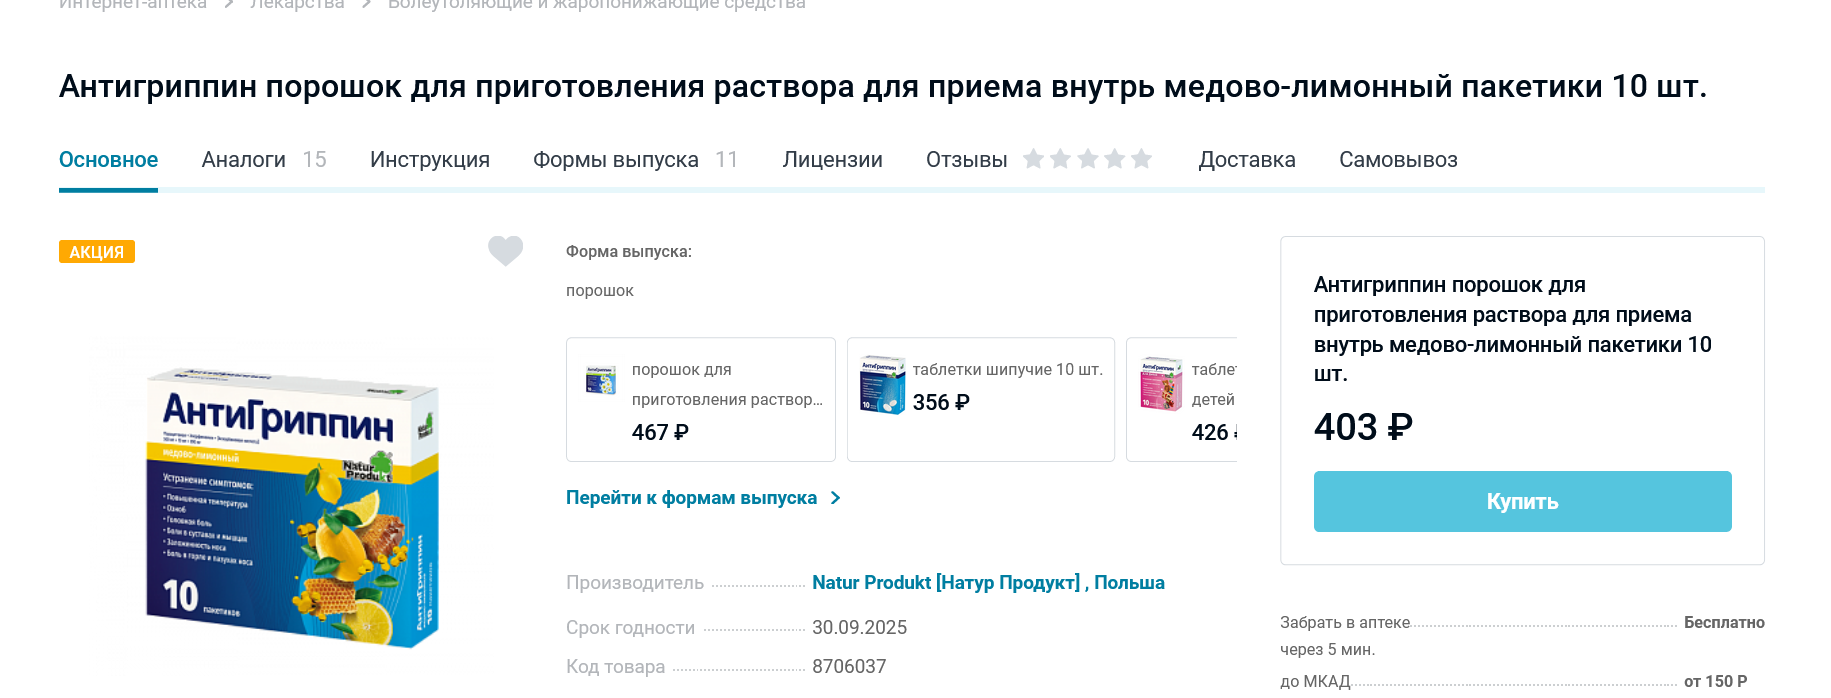
Task: Click the Аналоги count 15
Action: click(x=314, y=160)
